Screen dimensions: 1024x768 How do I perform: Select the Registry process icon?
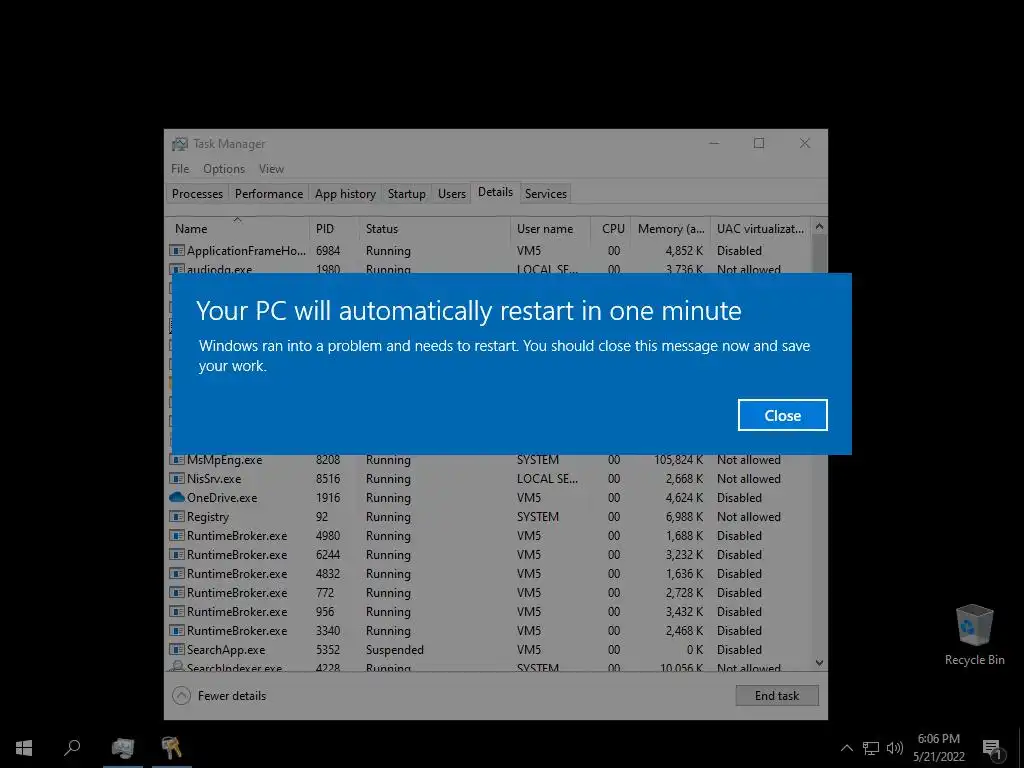coord(177,517)
